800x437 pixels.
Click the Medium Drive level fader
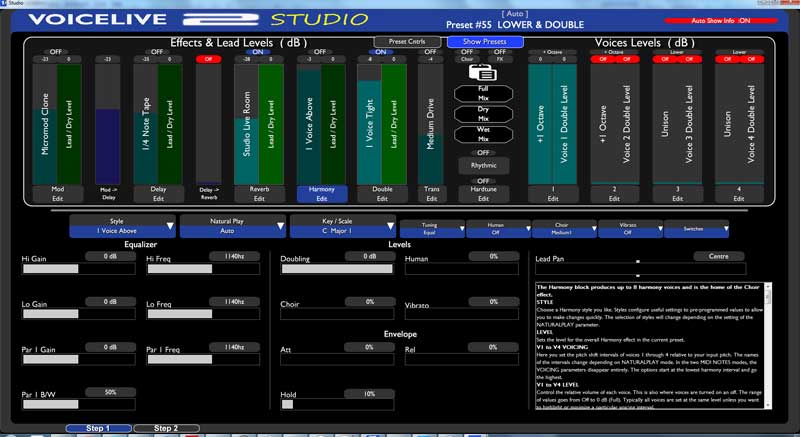(431, 124)
